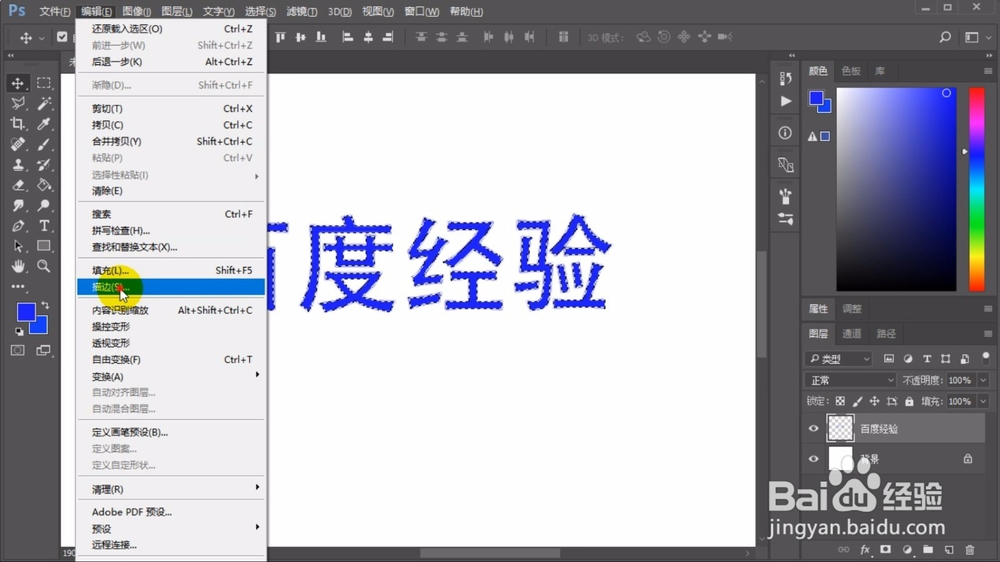The width and height of the screenshot is (1000, 562).
Task: Select the Move tool
Action: click(x=17, y=83)
